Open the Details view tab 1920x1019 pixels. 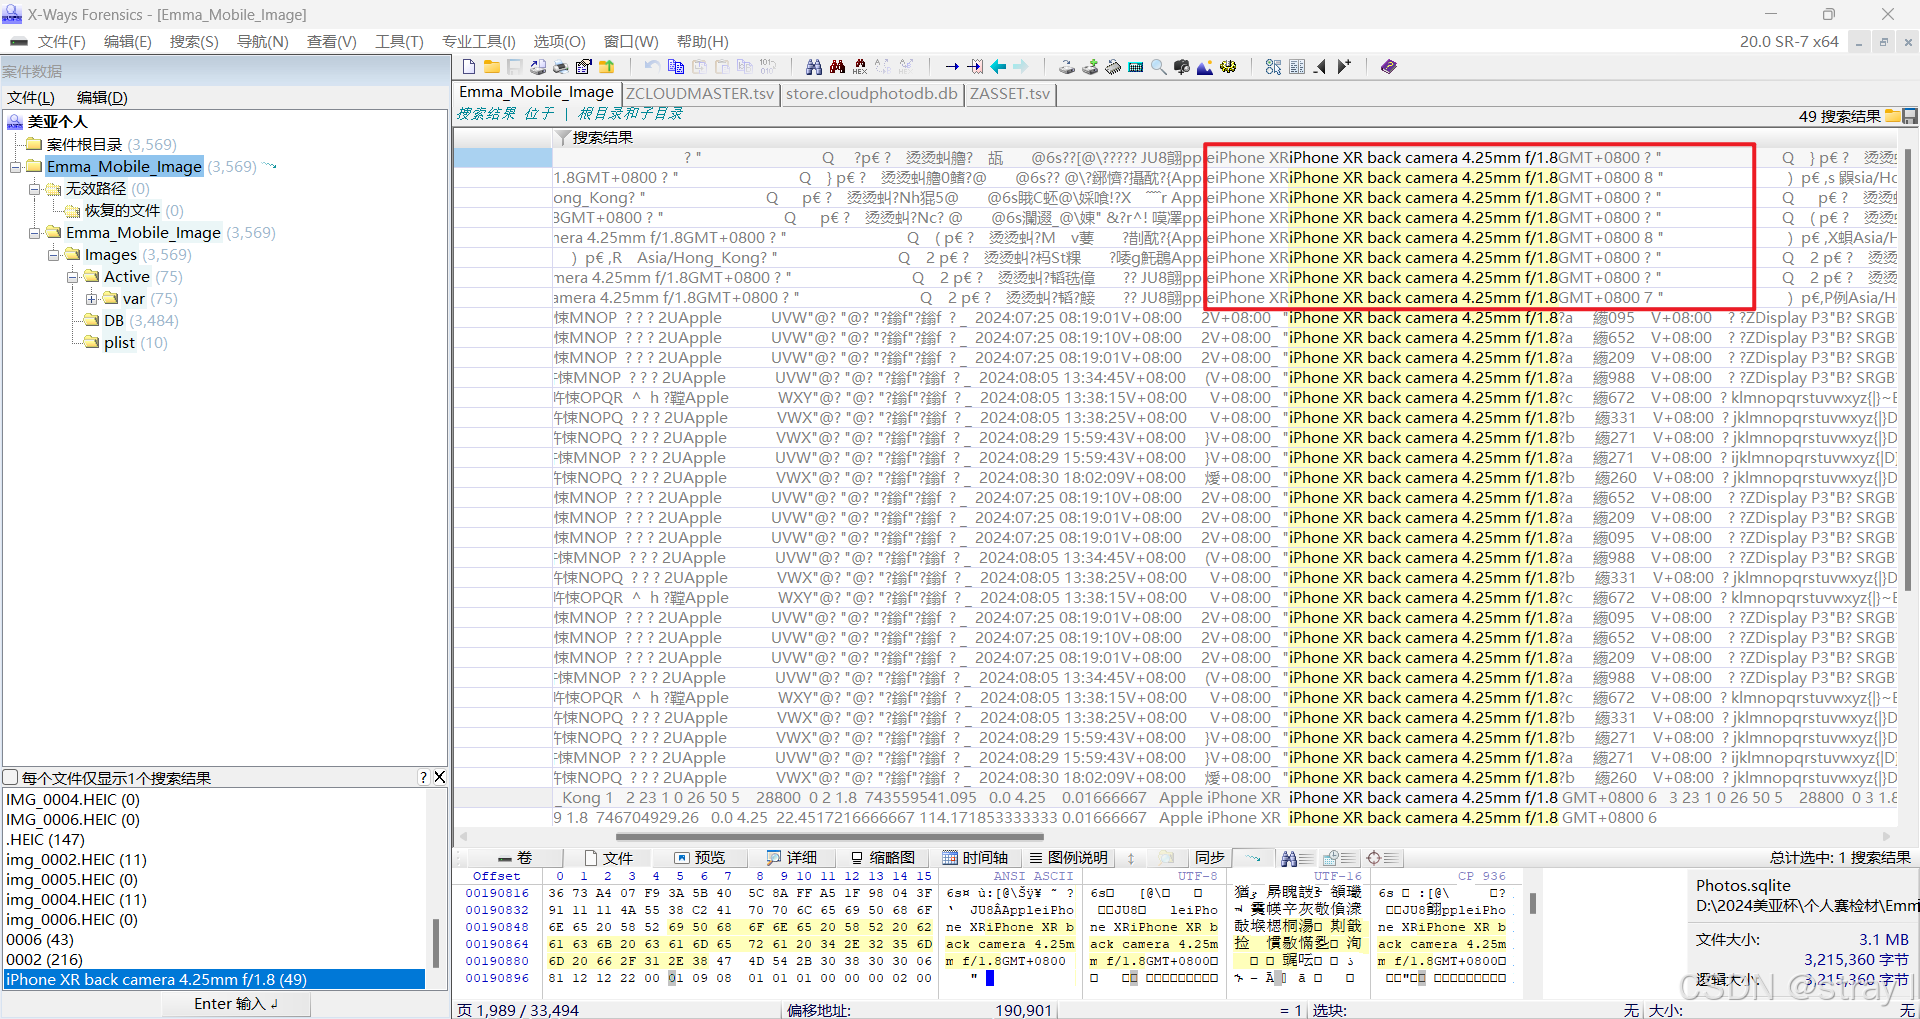(x=792, y=858)
